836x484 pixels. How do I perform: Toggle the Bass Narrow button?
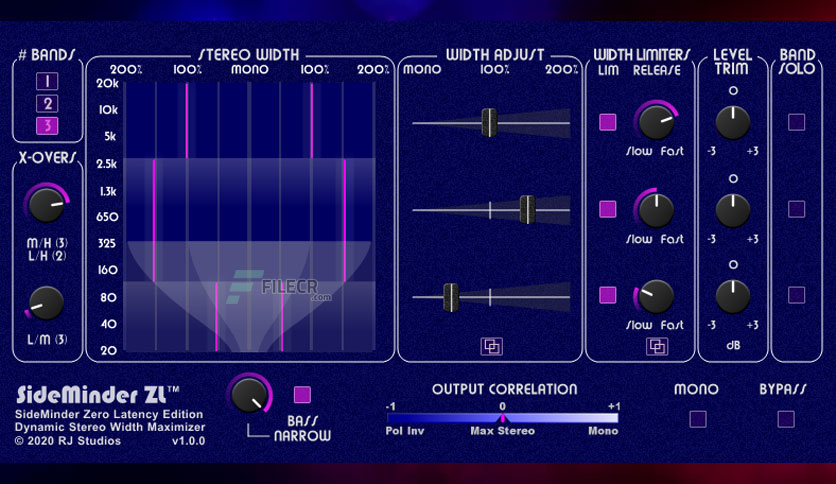[x=302, y=394]
